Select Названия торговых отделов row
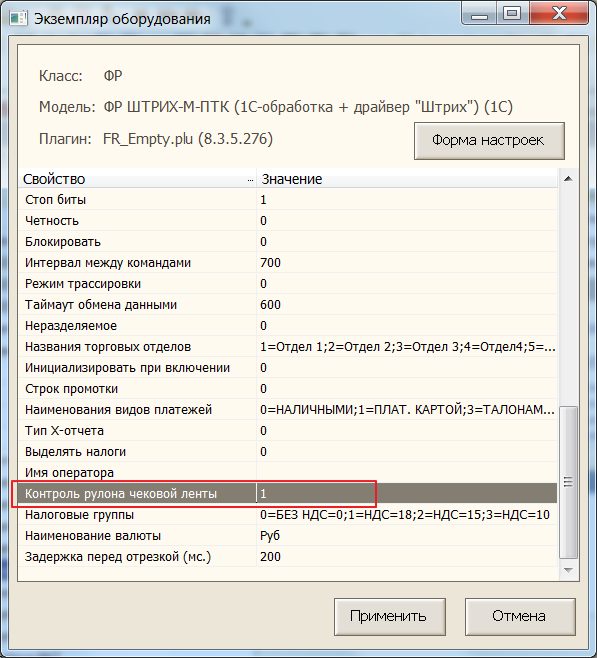597x658 pixels. [288, 347]
